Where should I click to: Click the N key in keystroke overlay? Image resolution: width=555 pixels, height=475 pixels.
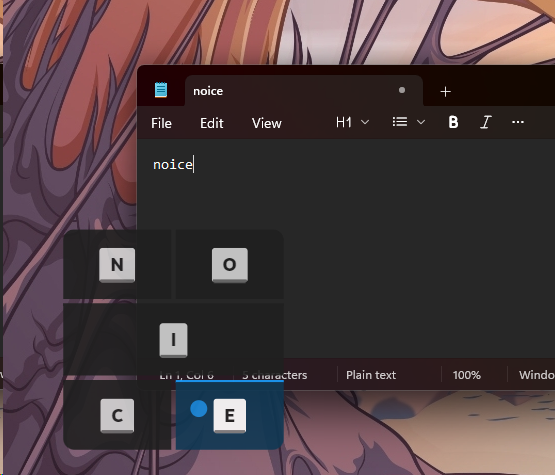coord(117,265)
